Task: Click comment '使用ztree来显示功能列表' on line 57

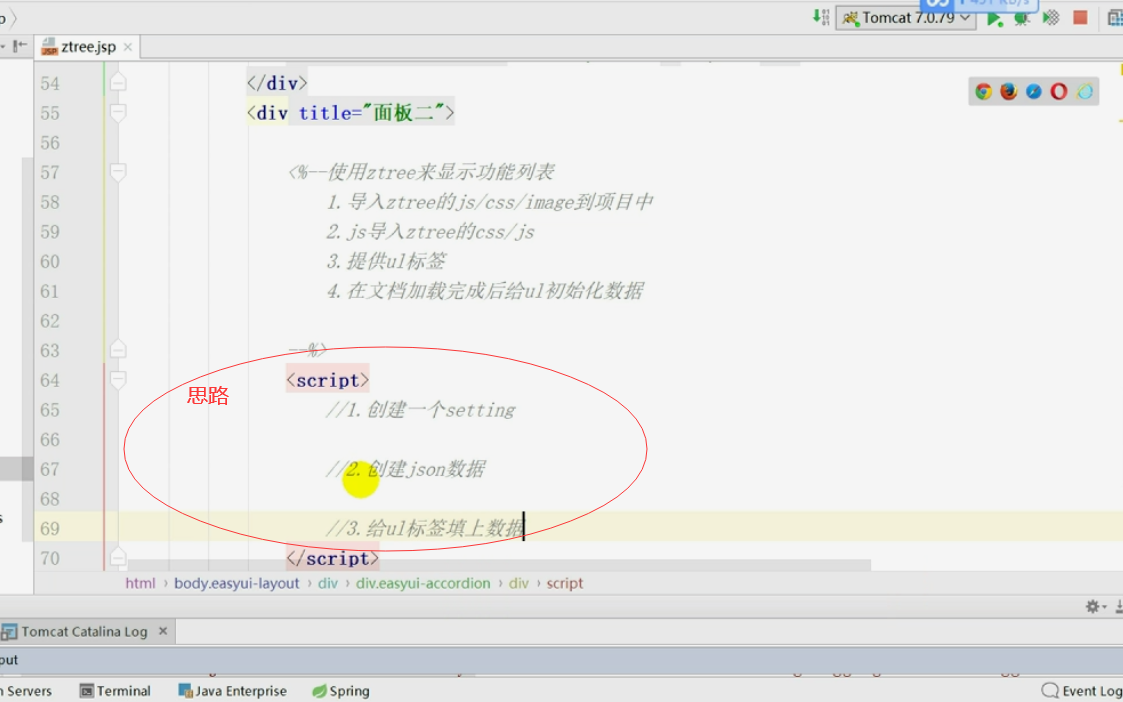Action: click(x=421, y=172)
